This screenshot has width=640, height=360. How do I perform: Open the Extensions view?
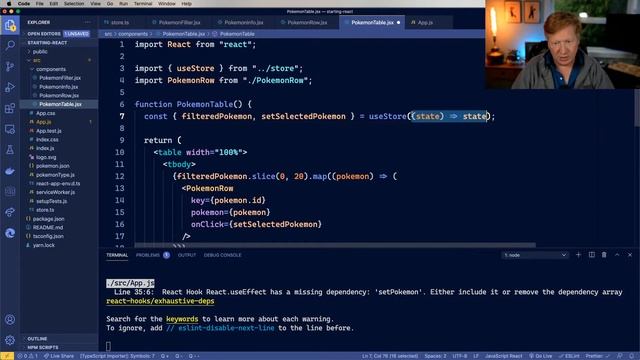pos(10,108)
